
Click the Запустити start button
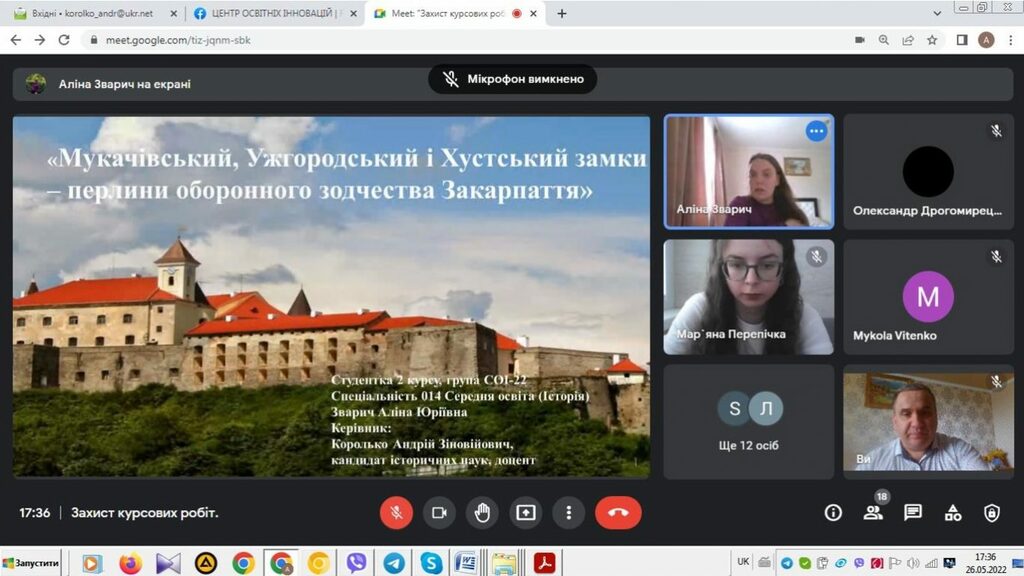coord(30,563)
